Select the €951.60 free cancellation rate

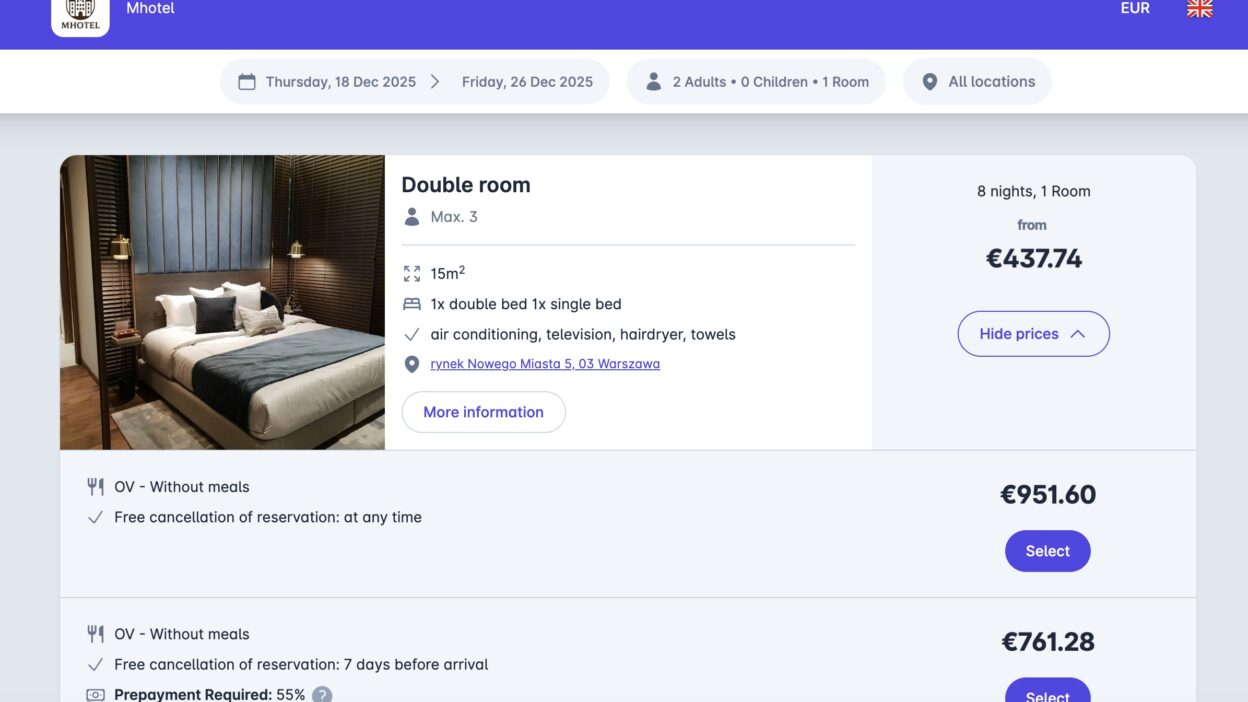[1047, 550]
